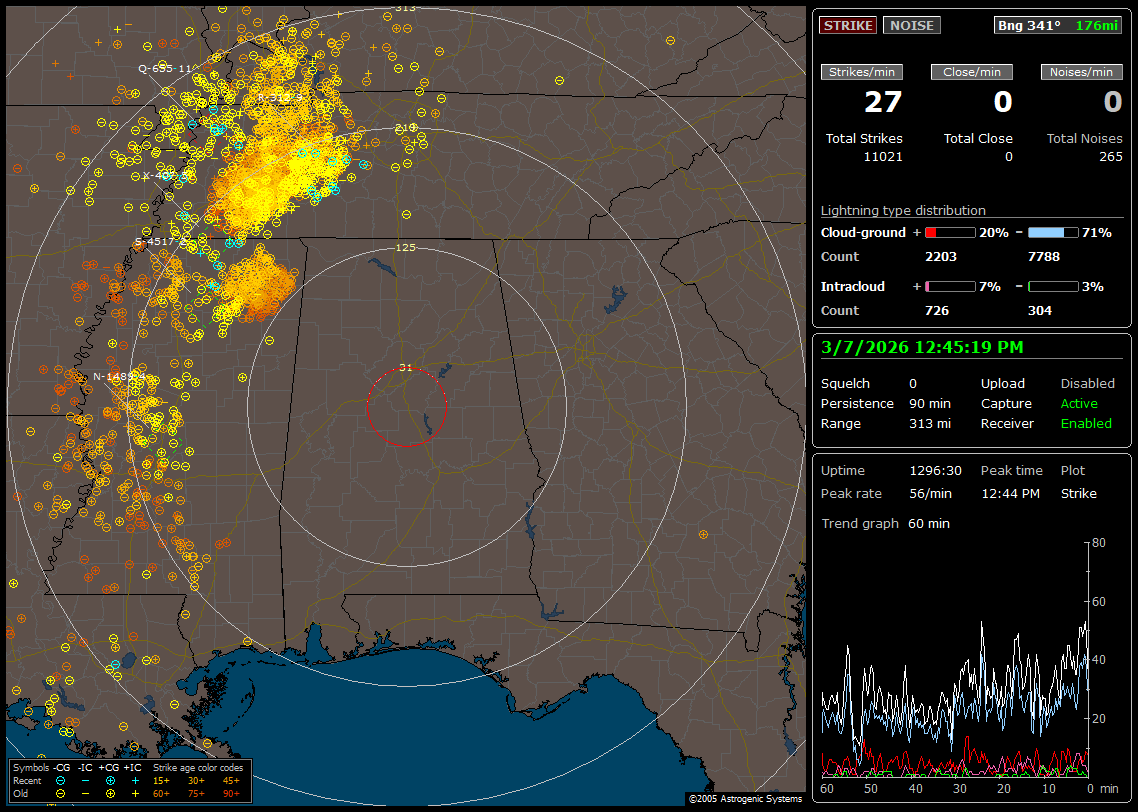This screenshot has height=812, width=1138.
Task: Click the recent +CG symbol in legend
Action: pos(110,780)
